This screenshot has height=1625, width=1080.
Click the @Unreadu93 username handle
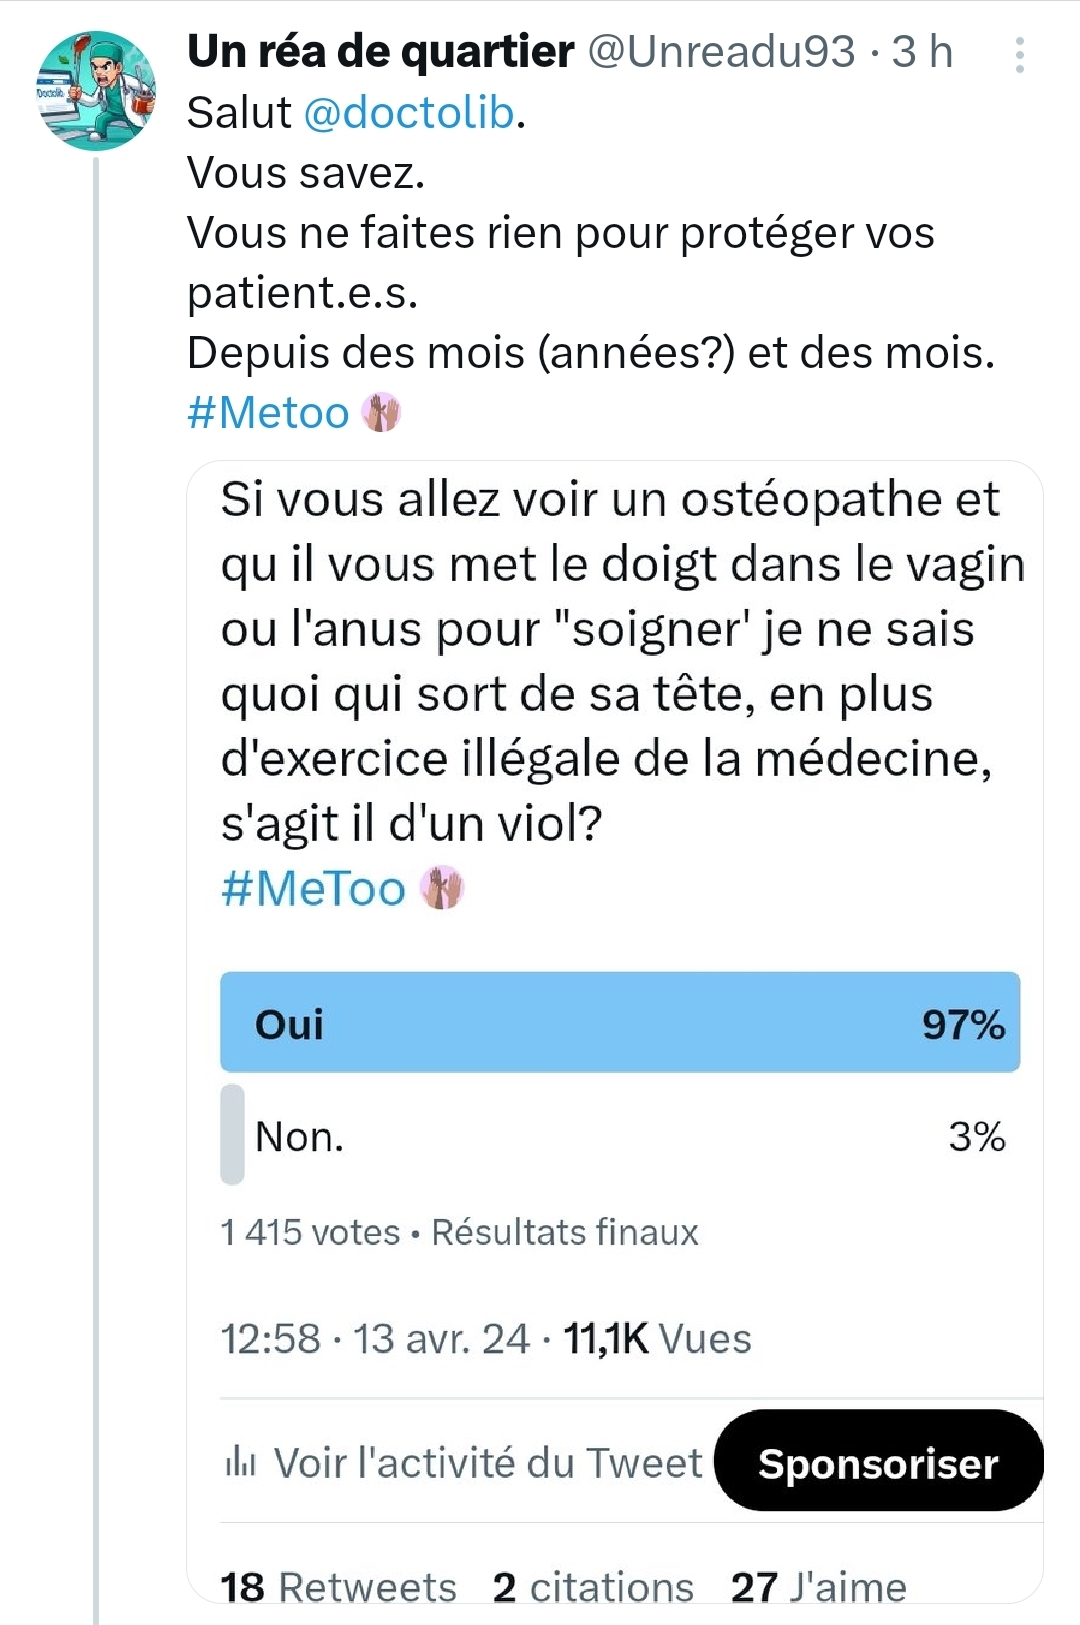point(721,52)
